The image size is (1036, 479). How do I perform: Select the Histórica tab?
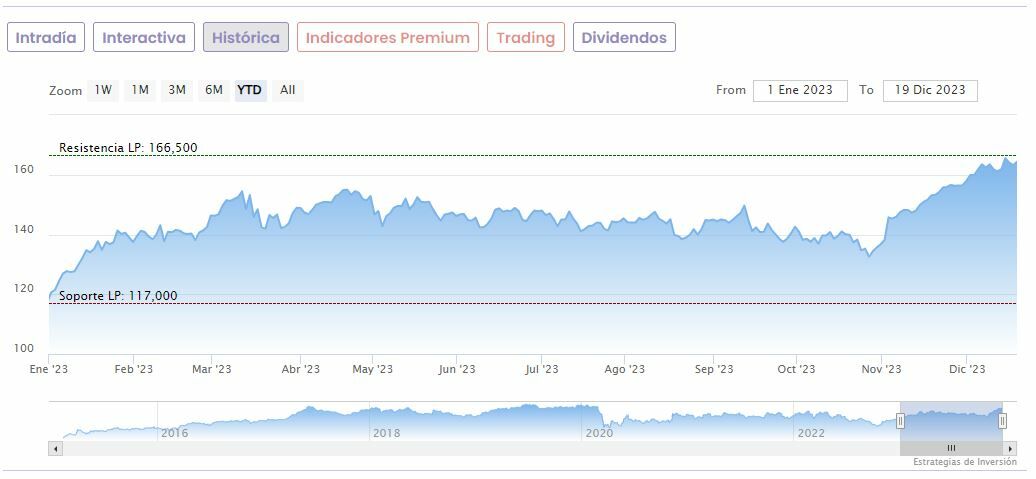(x=246, y=38)
